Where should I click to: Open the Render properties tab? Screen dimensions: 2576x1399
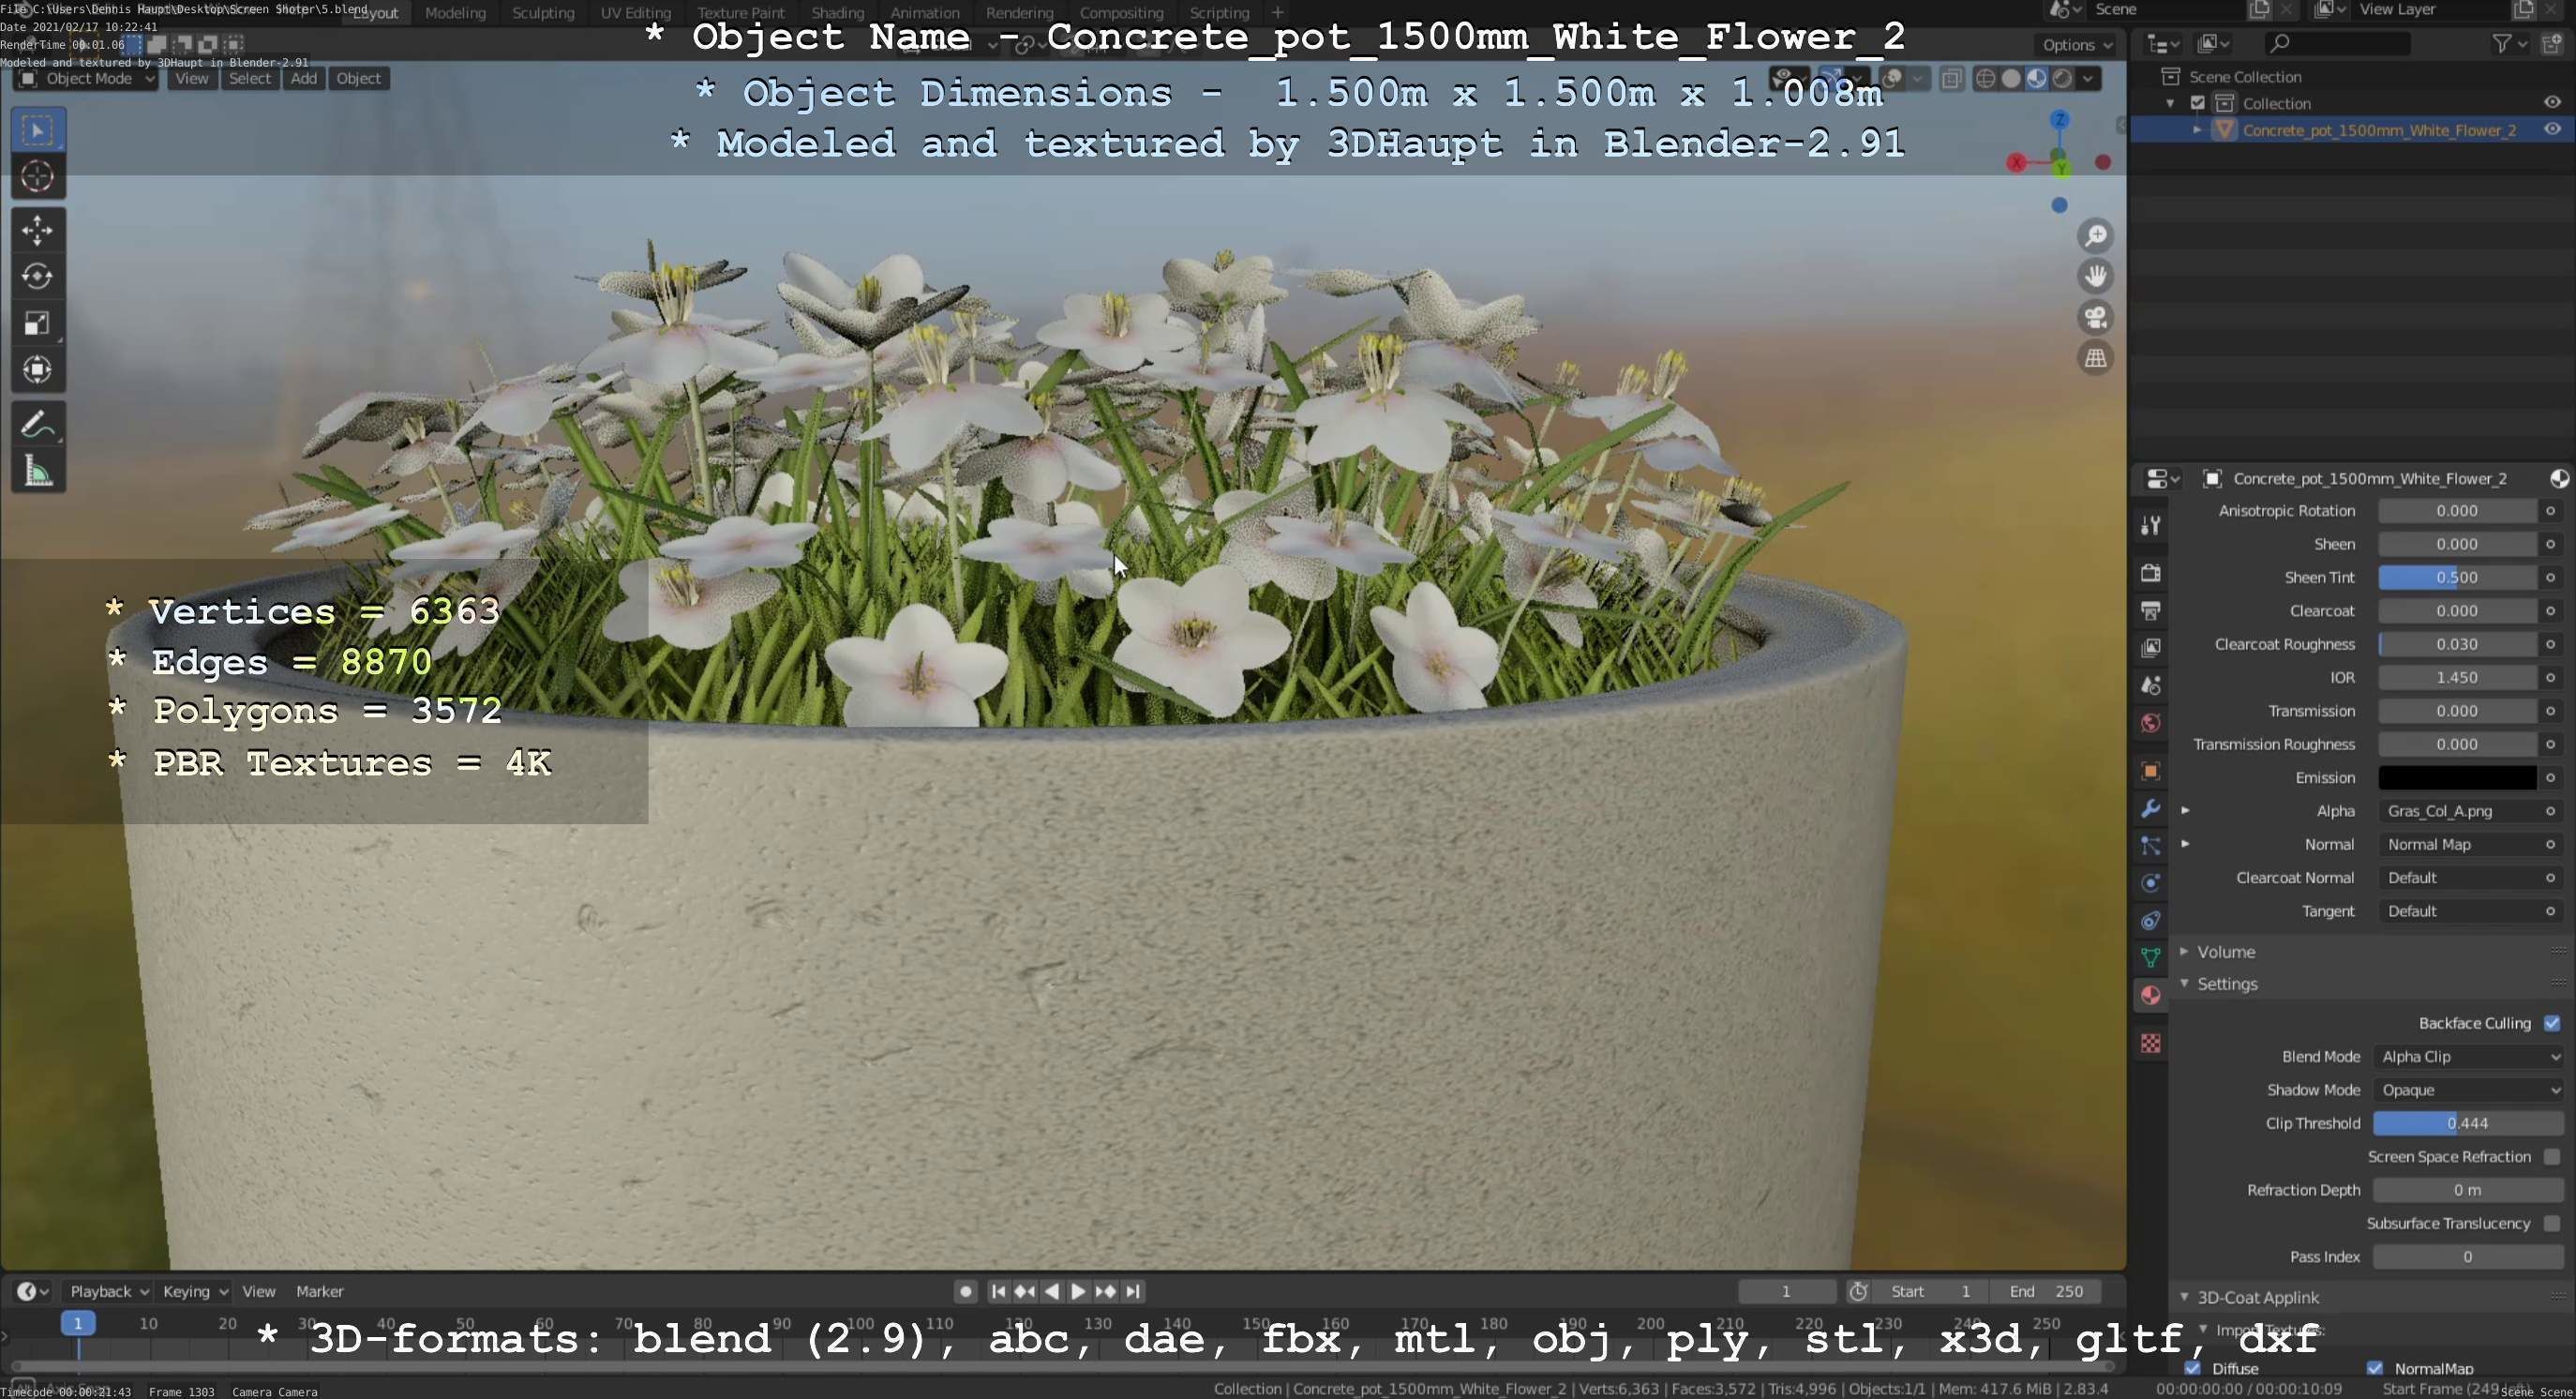[2150, 573]
